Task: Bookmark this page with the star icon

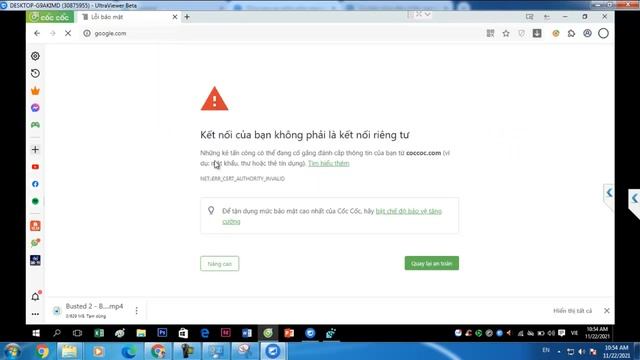Action: click(506, 33)
